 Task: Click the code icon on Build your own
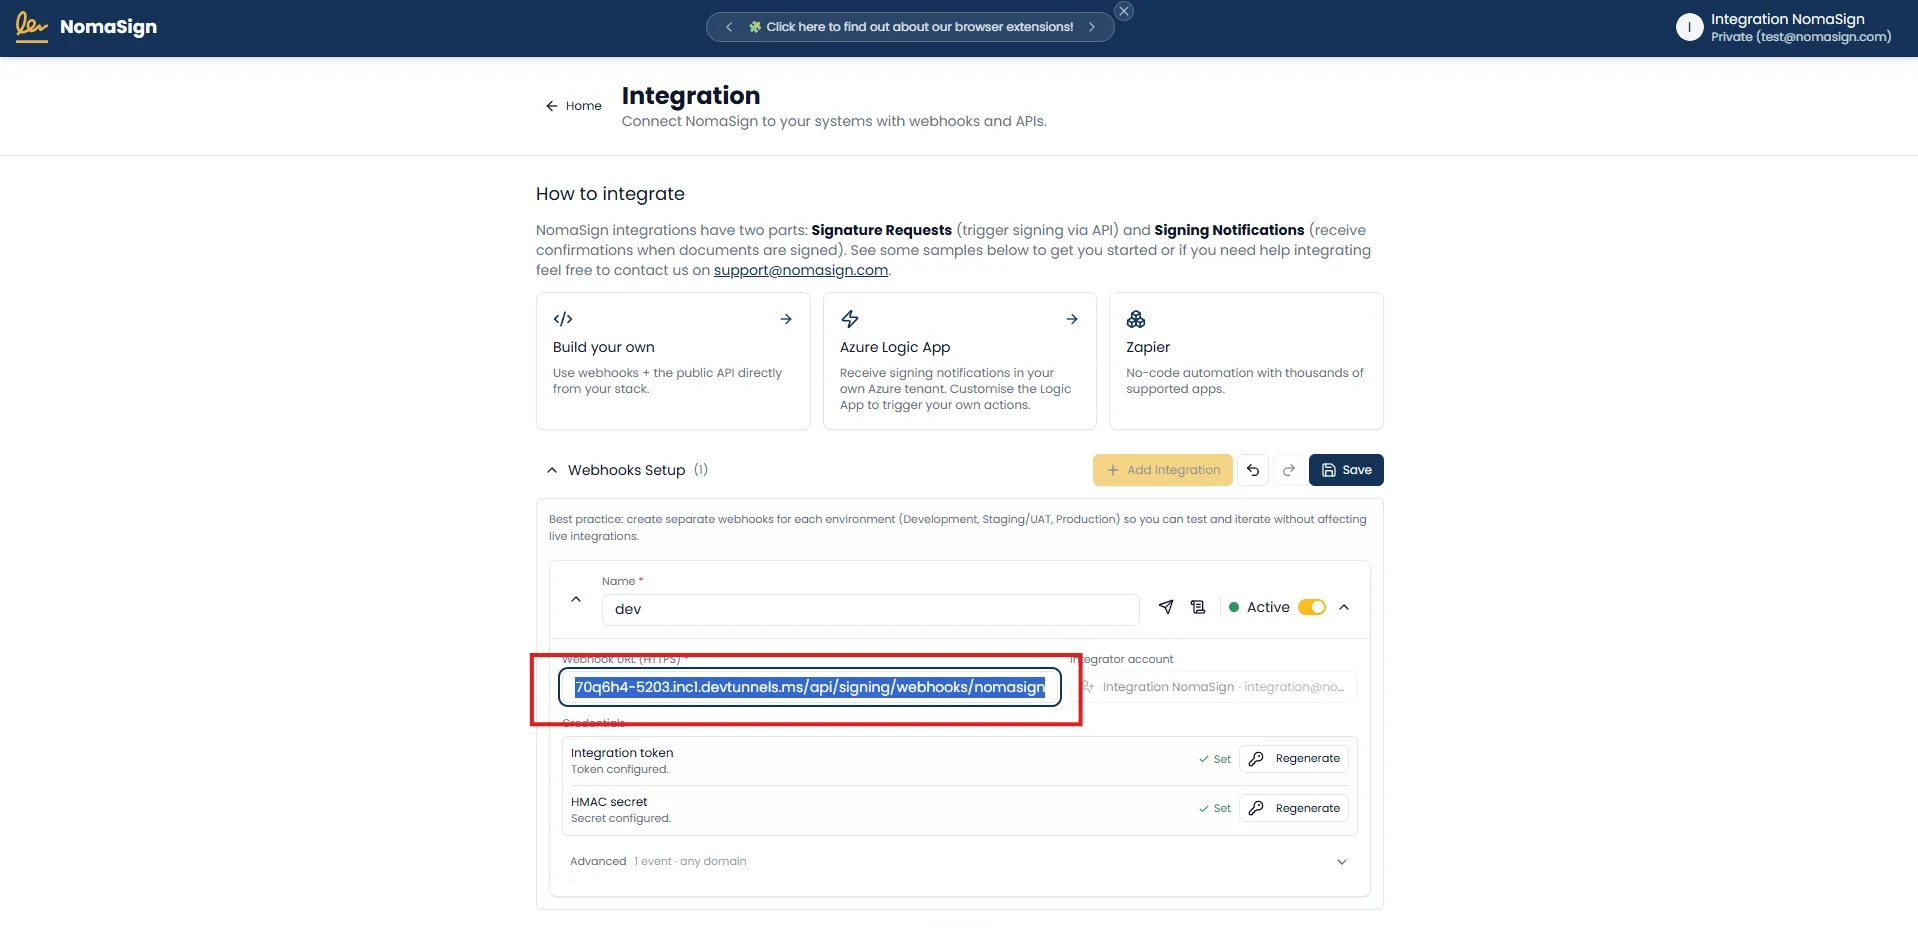pos(563,319)
